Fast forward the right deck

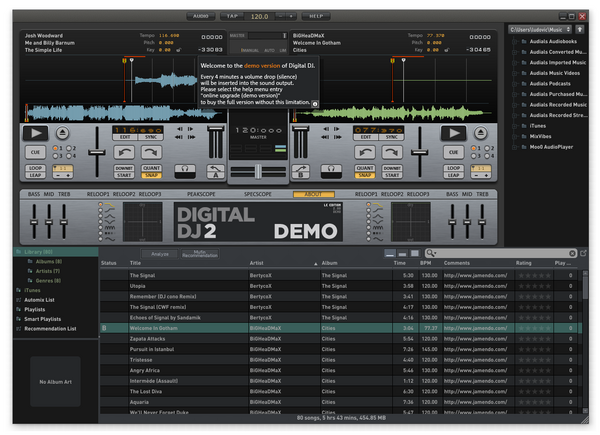coord(337,137)
